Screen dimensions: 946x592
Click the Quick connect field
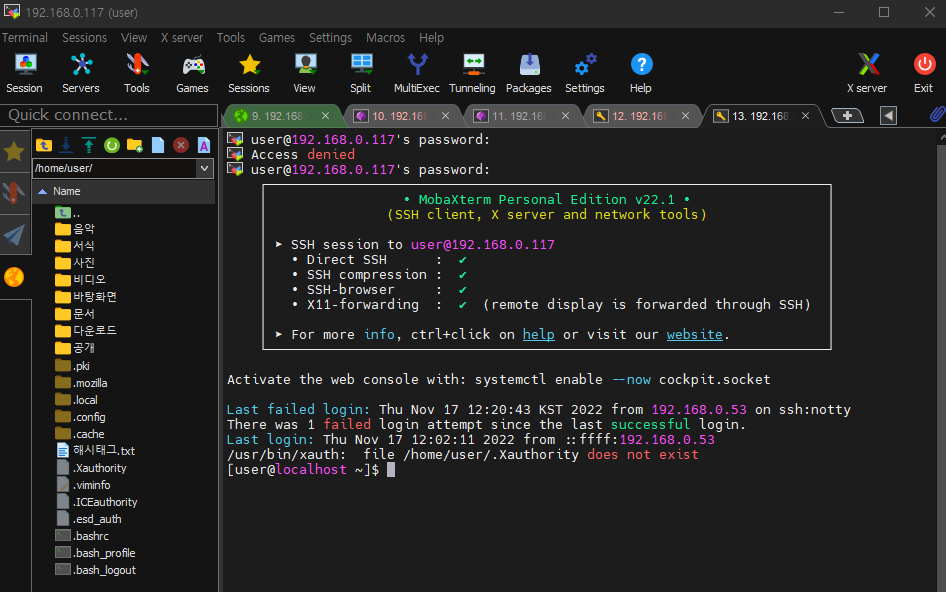click(x=109, y=115)
